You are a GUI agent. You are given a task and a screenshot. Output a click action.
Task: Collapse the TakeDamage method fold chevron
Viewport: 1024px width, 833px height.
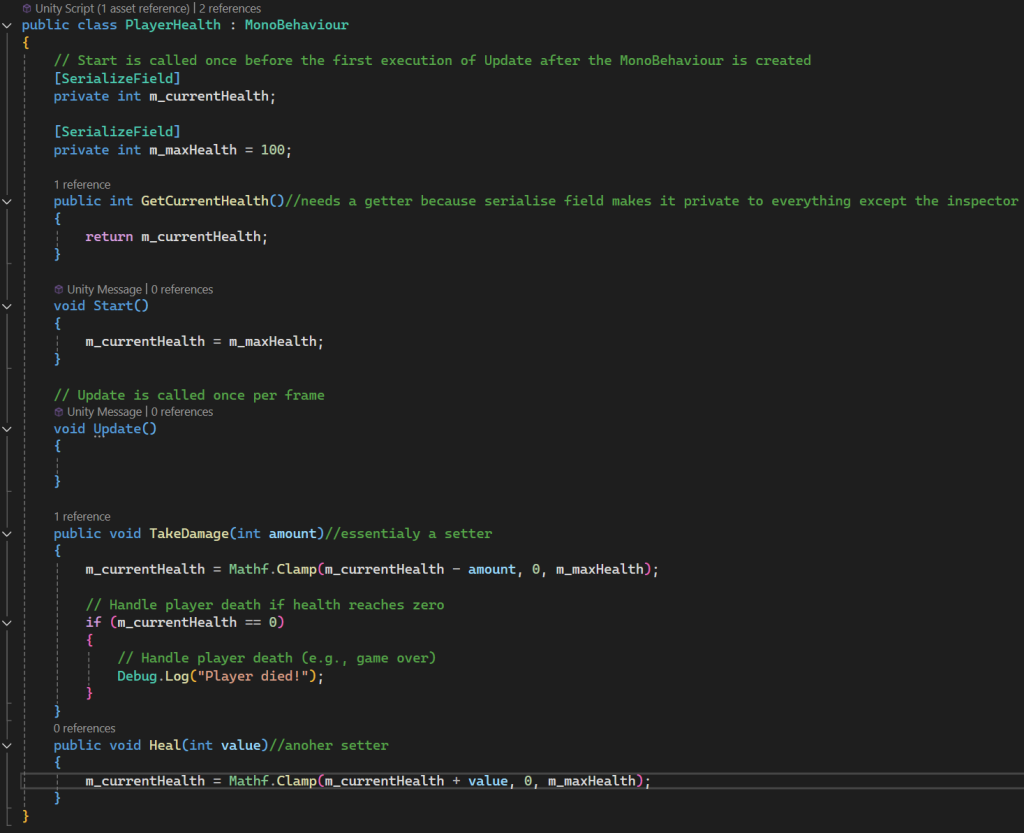pyautogui.click(x=7, y=534)
